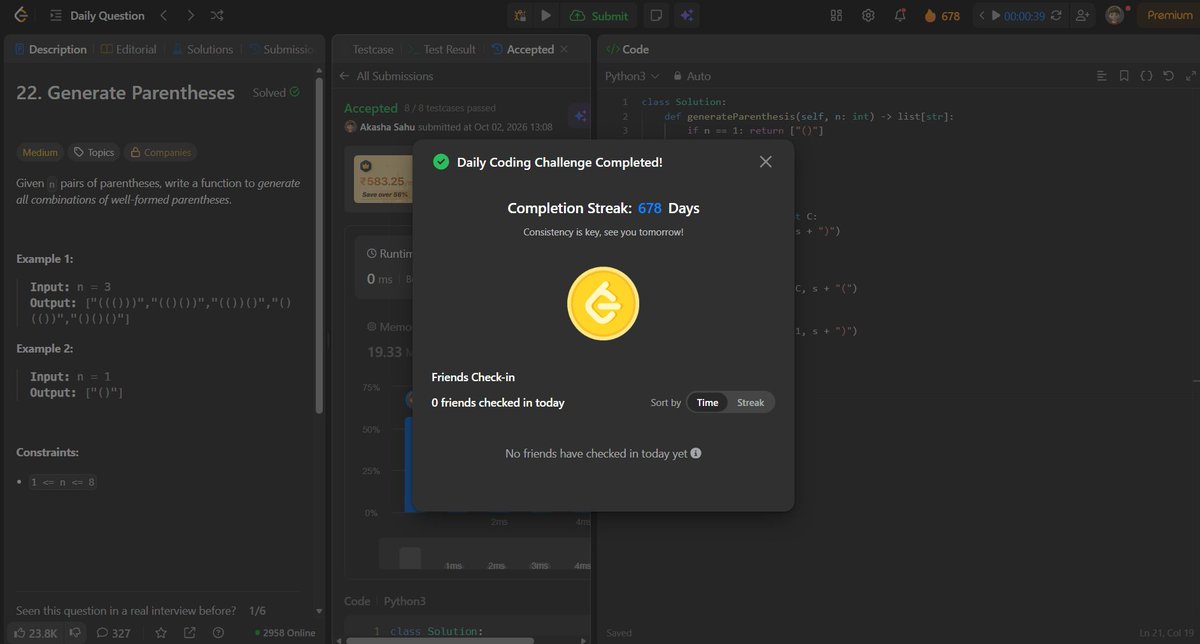Switch to the Description tab

51,49
